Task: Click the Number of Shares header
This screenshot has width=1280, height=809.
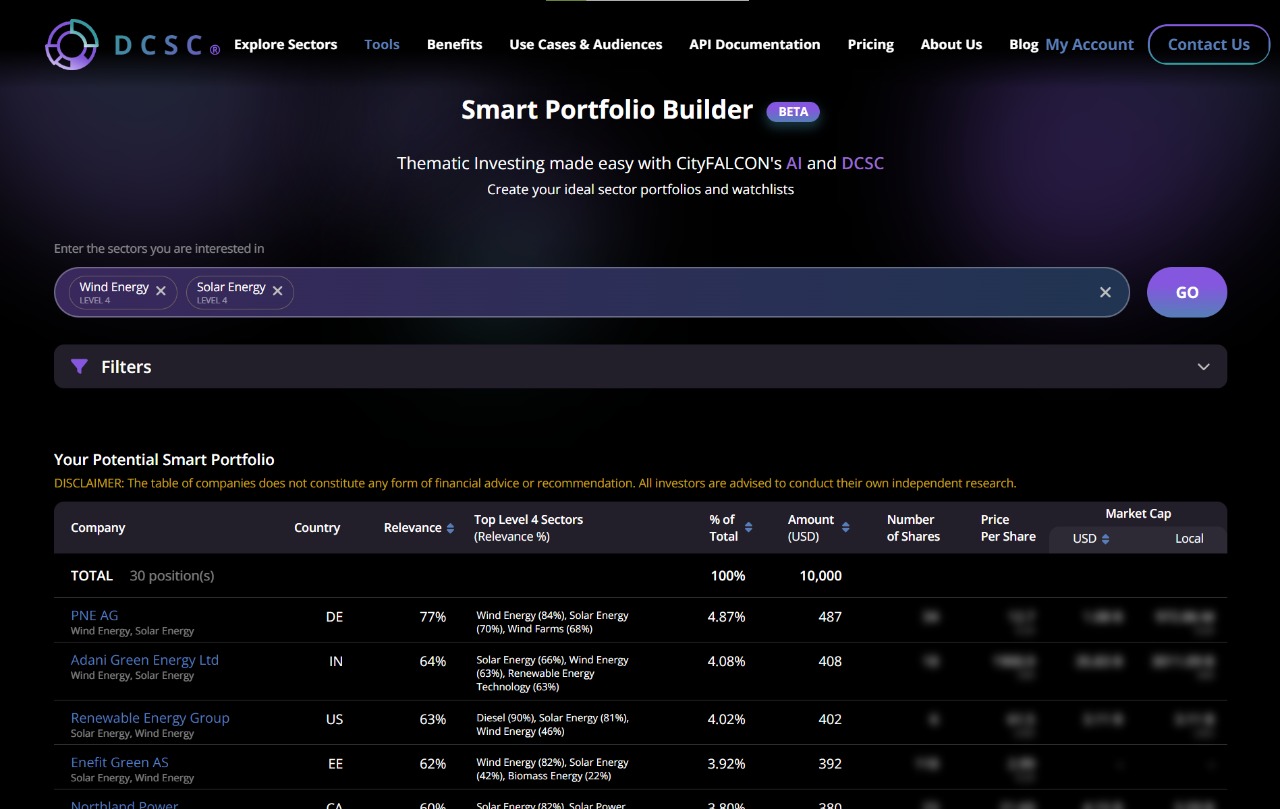Action: point(913,528)
